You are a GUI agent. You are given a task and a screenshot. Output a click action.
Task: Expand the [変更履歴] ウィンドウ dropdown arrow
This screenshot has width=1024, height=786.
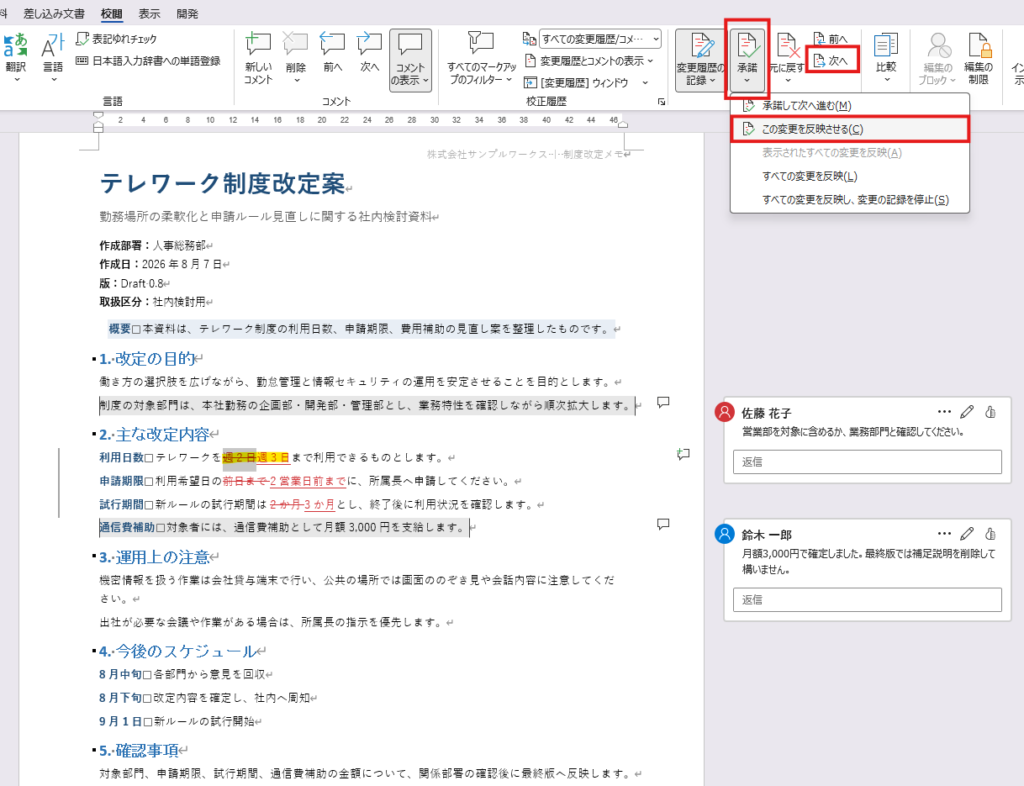(645, 83)
